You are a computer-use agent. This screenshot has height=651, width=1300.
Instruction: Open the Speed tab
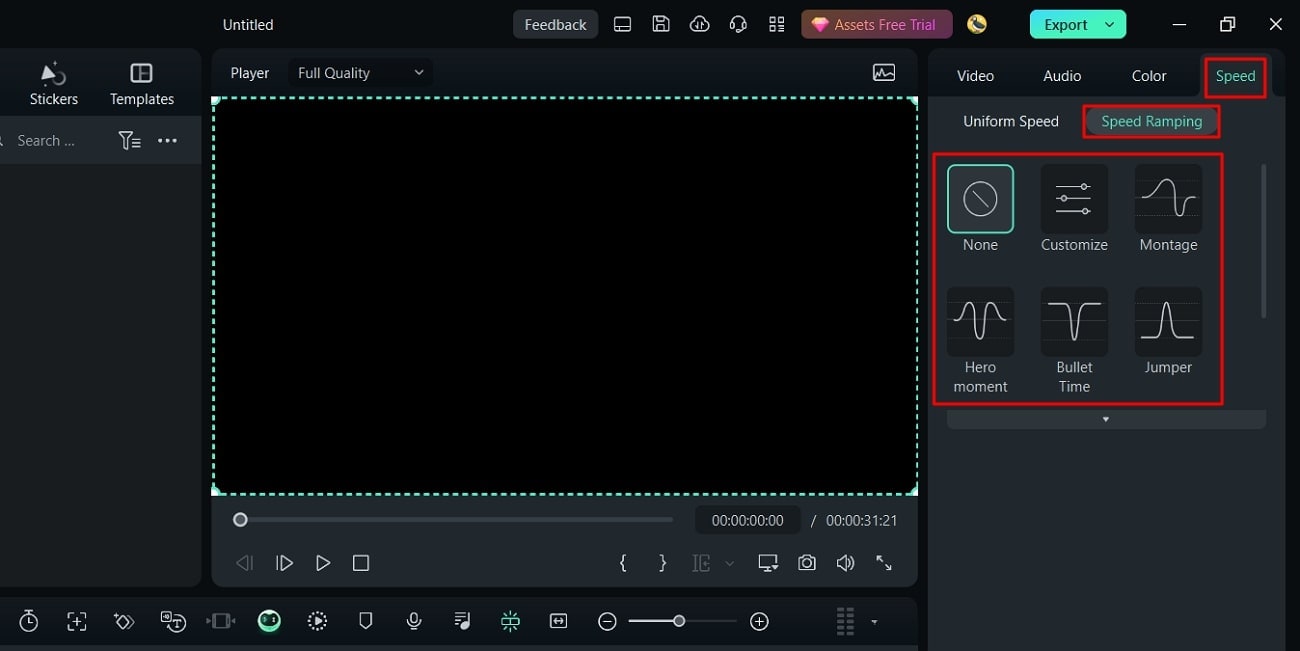[1235, 76]
